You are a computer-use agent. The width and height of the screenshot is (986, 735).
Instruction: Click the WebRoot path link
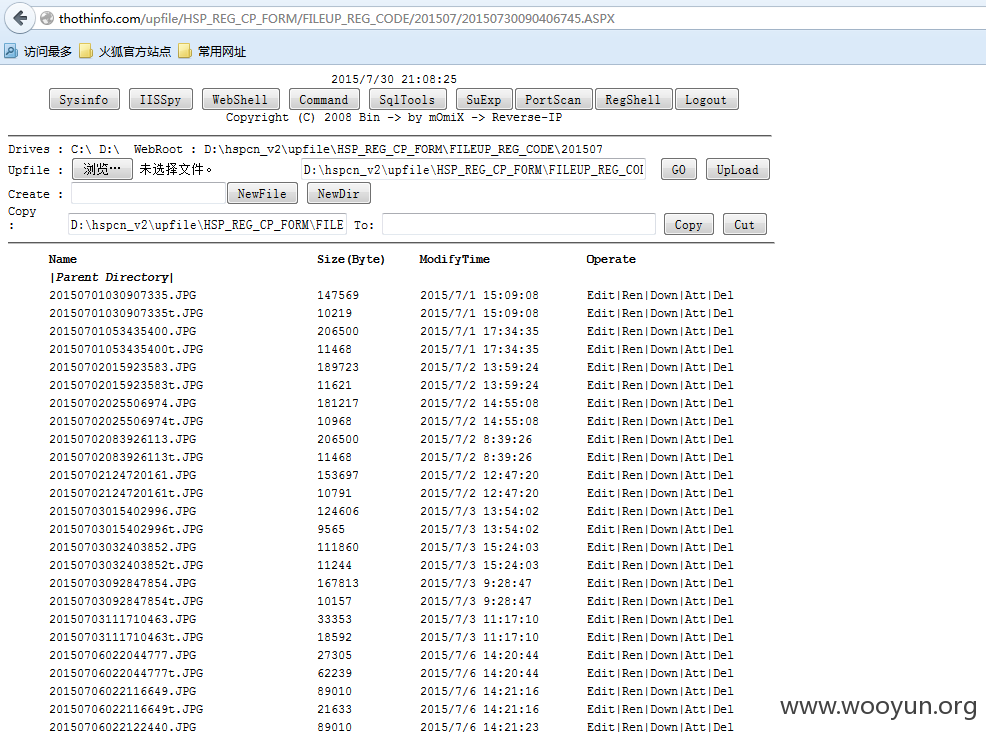coord(403,149)
